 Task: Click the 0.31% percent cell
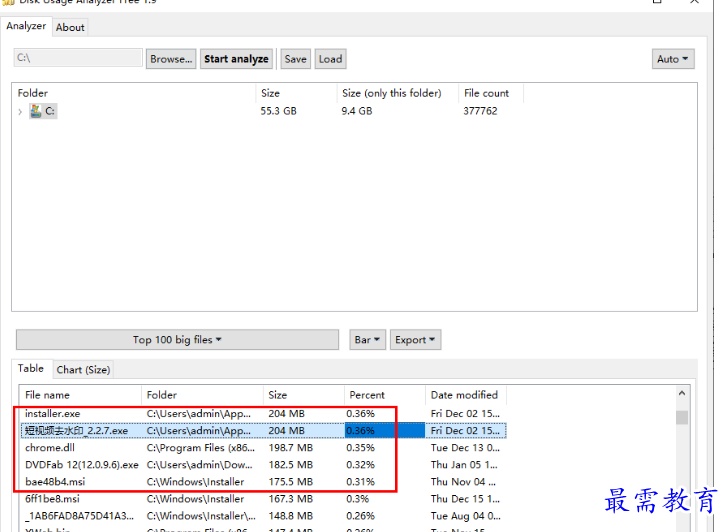tap(360, 482)
